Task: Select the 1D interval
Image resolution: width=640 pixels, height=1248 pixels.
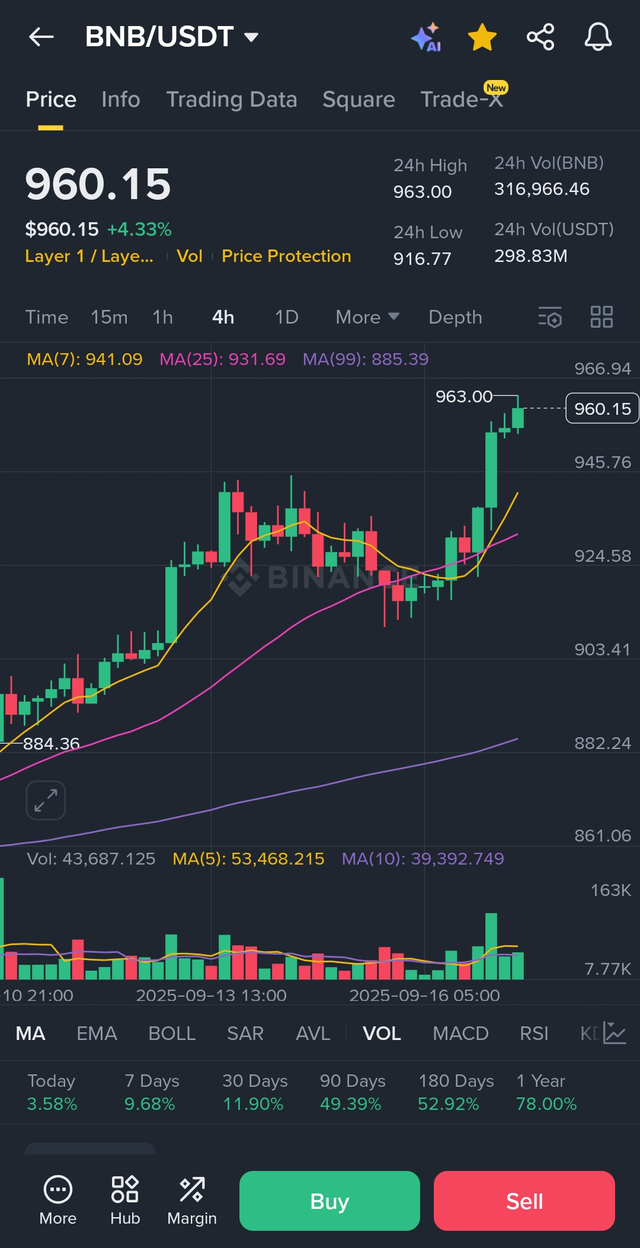Action: point(287,317)
